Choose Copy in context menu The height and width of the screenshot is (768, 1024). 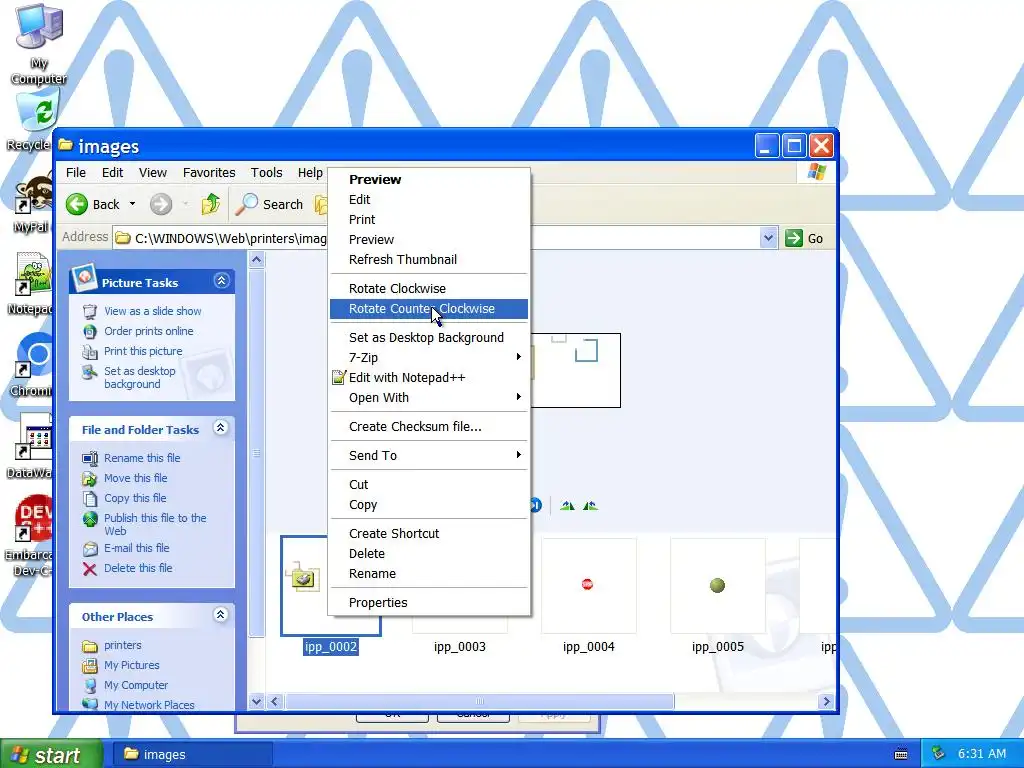click(429, 505)
